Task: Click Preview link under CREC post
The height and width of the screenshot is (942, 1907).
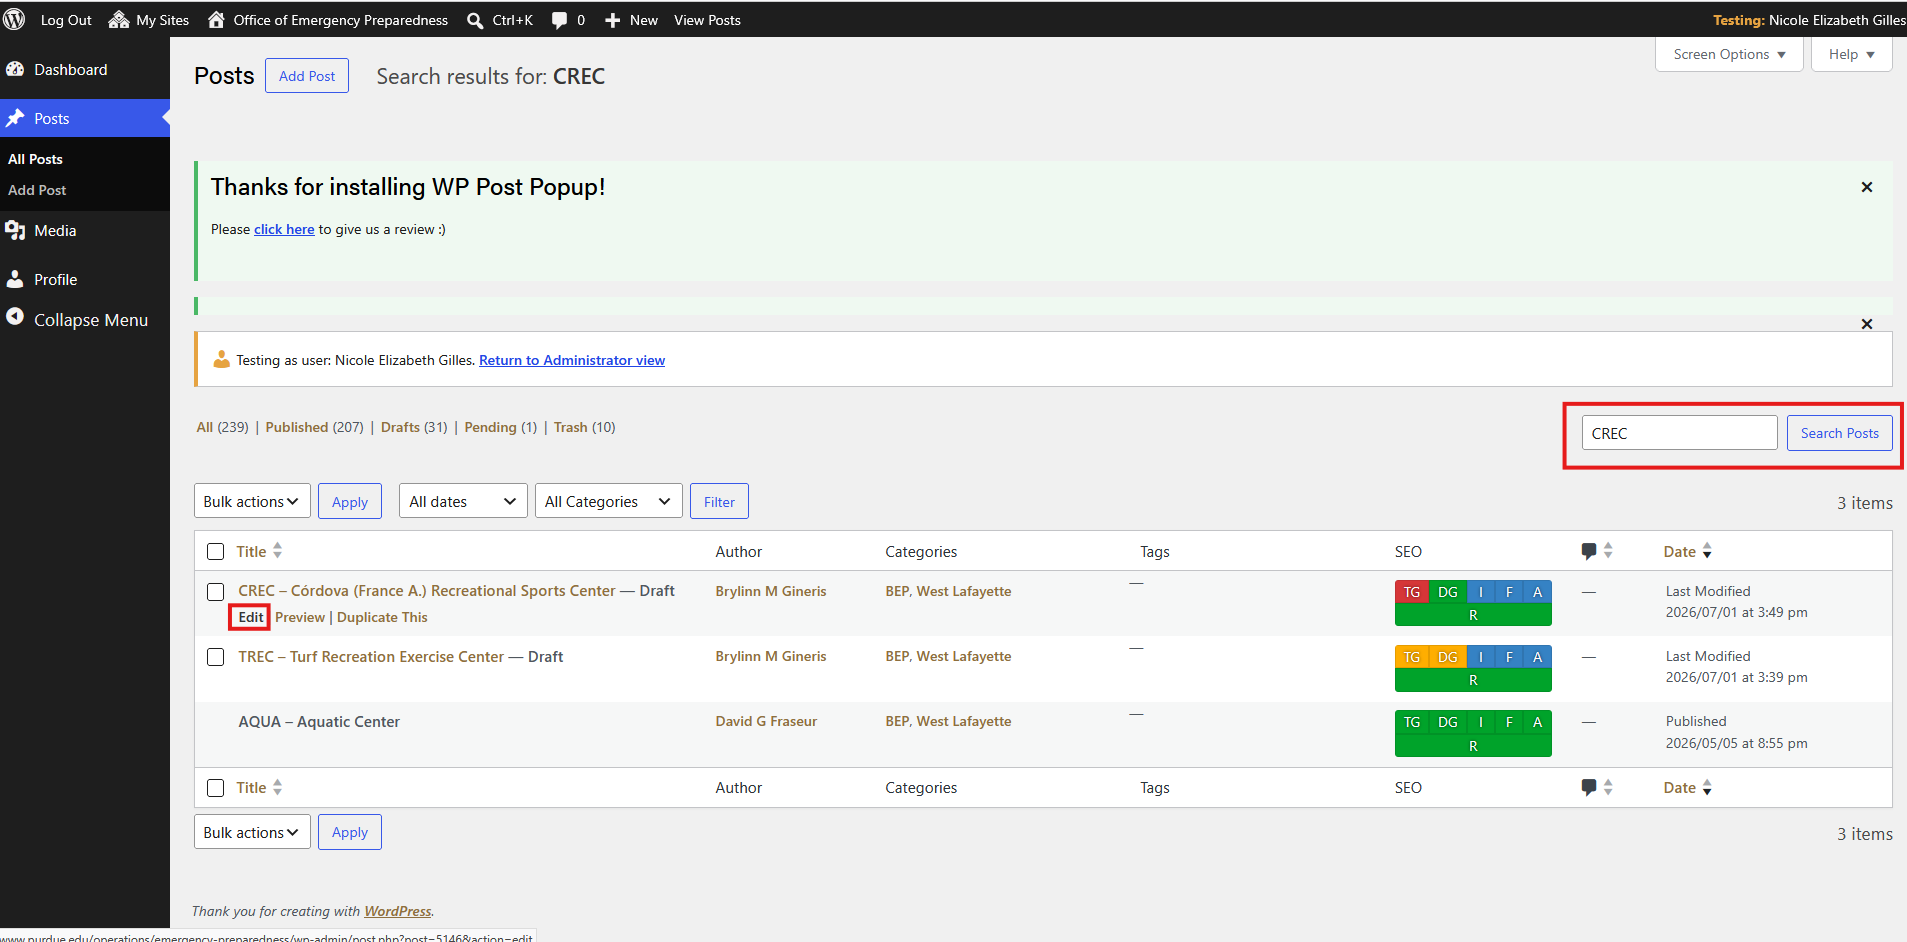Action: tap(300, 617)
